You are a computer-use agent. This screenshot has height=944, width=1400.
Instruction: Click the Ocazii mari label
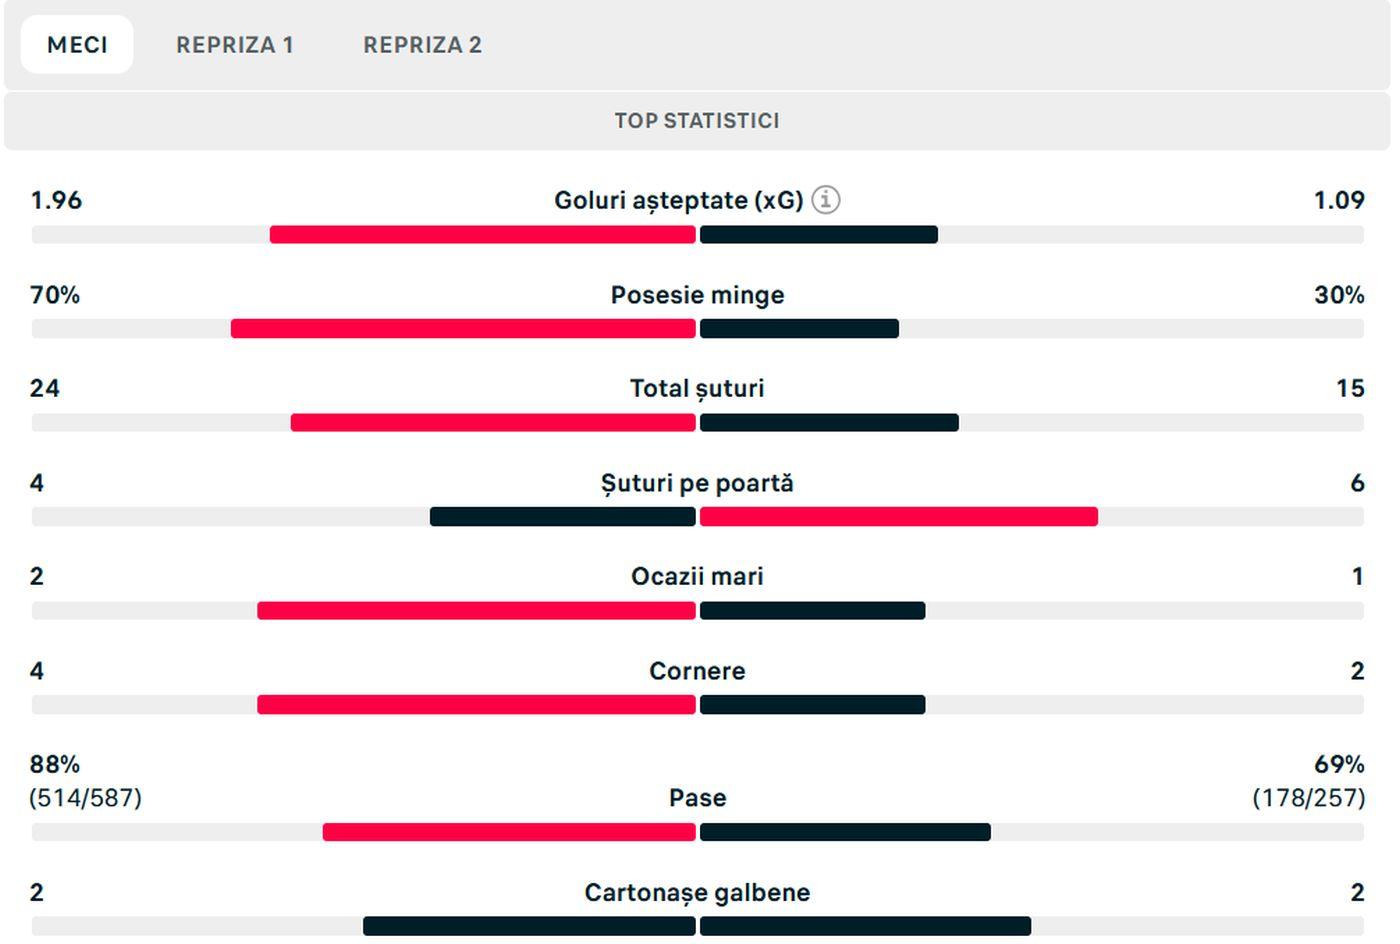tap(697, 576)
